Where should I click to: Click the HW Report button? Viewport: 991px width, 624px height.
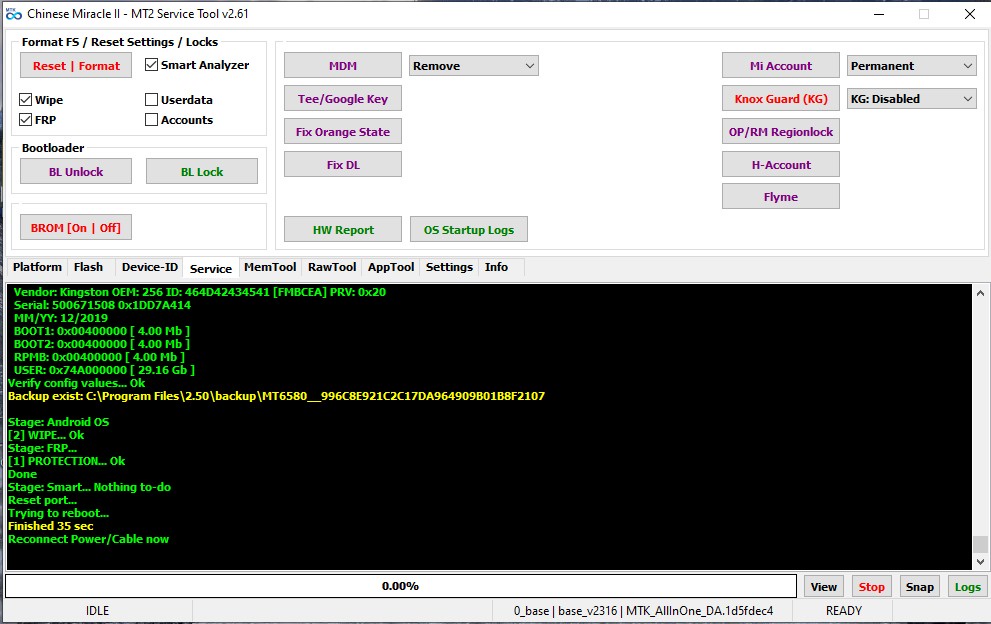click(x=343, y=229)
